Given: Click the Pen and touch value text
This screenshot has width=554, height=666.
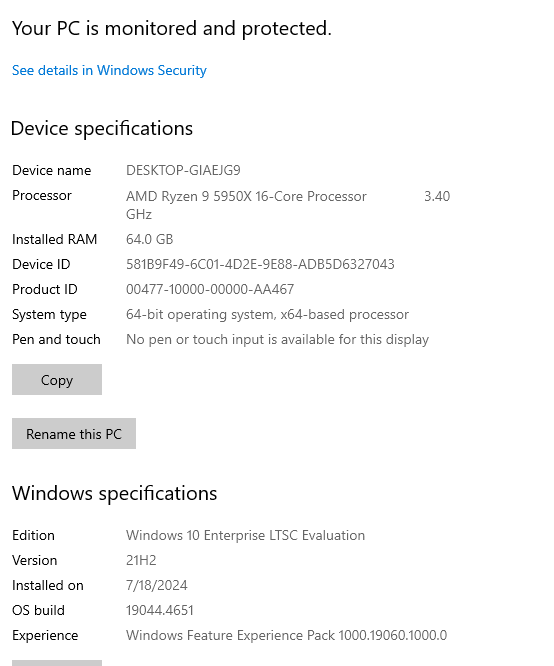Looking at the screenshot, I should pyautogui.click(x=277, y=339).
